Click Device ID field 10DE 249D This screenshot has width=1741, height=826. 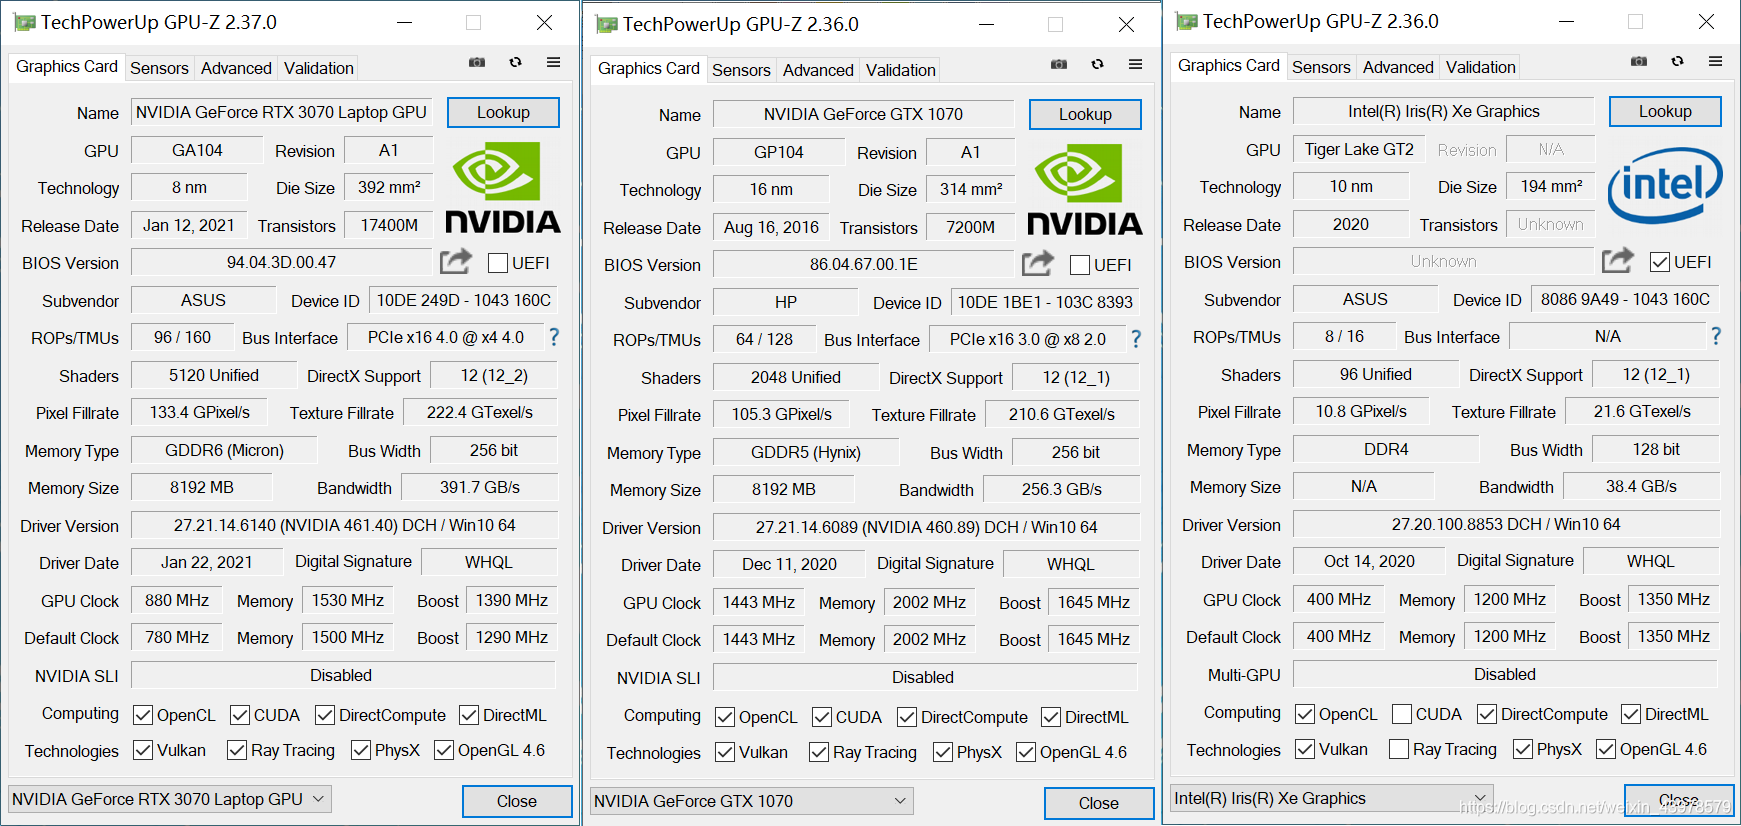(463, 300)
